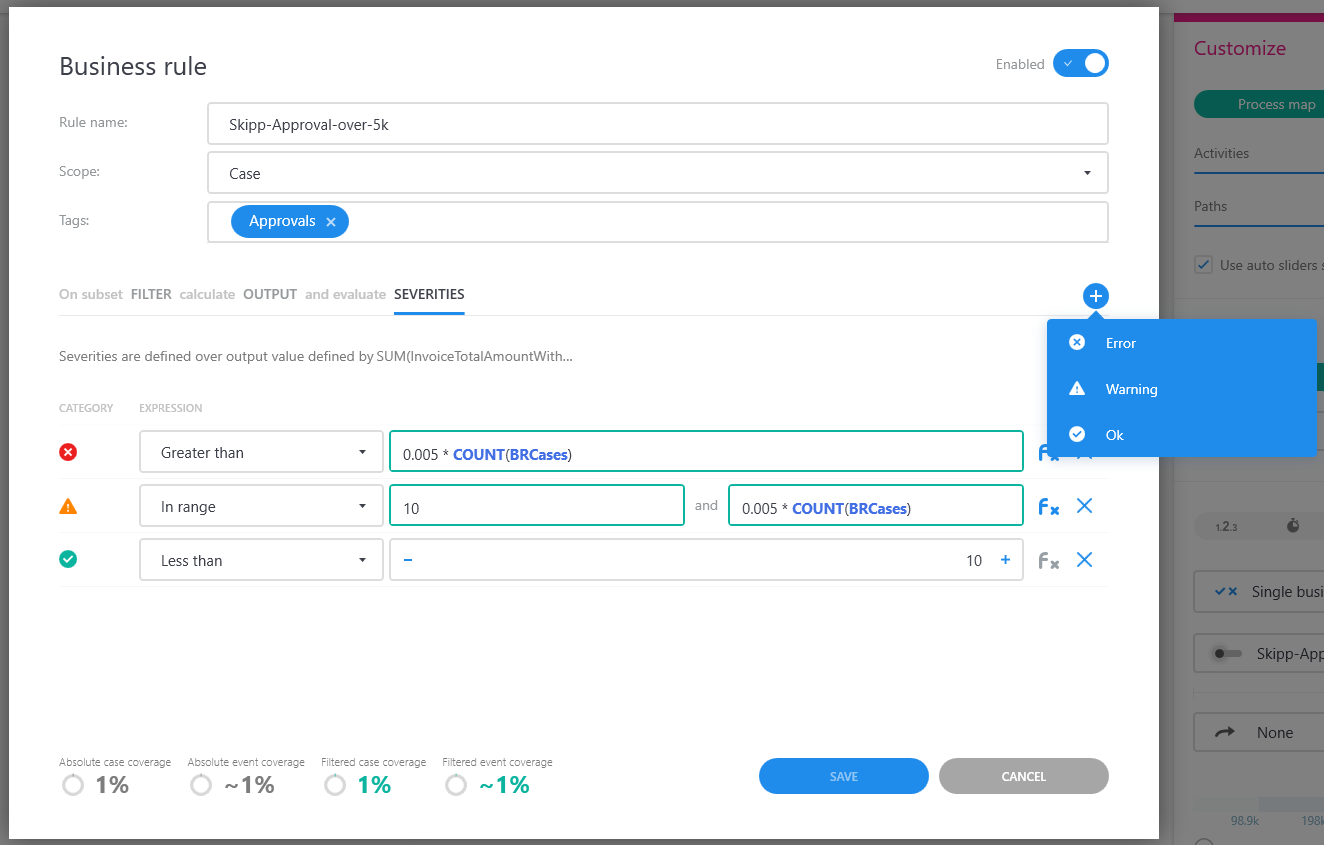This screenshot has width=1324, height=845.
Task: Delete the In range warning severity row
Action: (x=1084, y=506)
